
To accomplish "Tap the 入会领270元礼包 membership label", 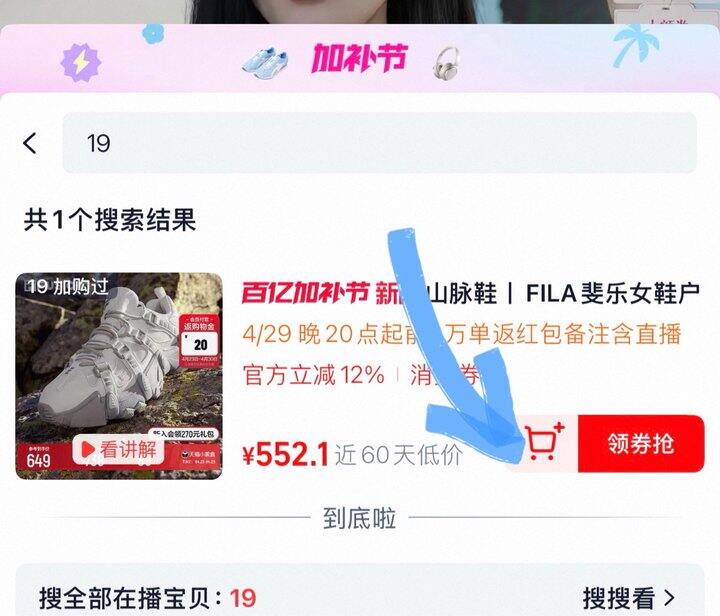I will (184, 433).
